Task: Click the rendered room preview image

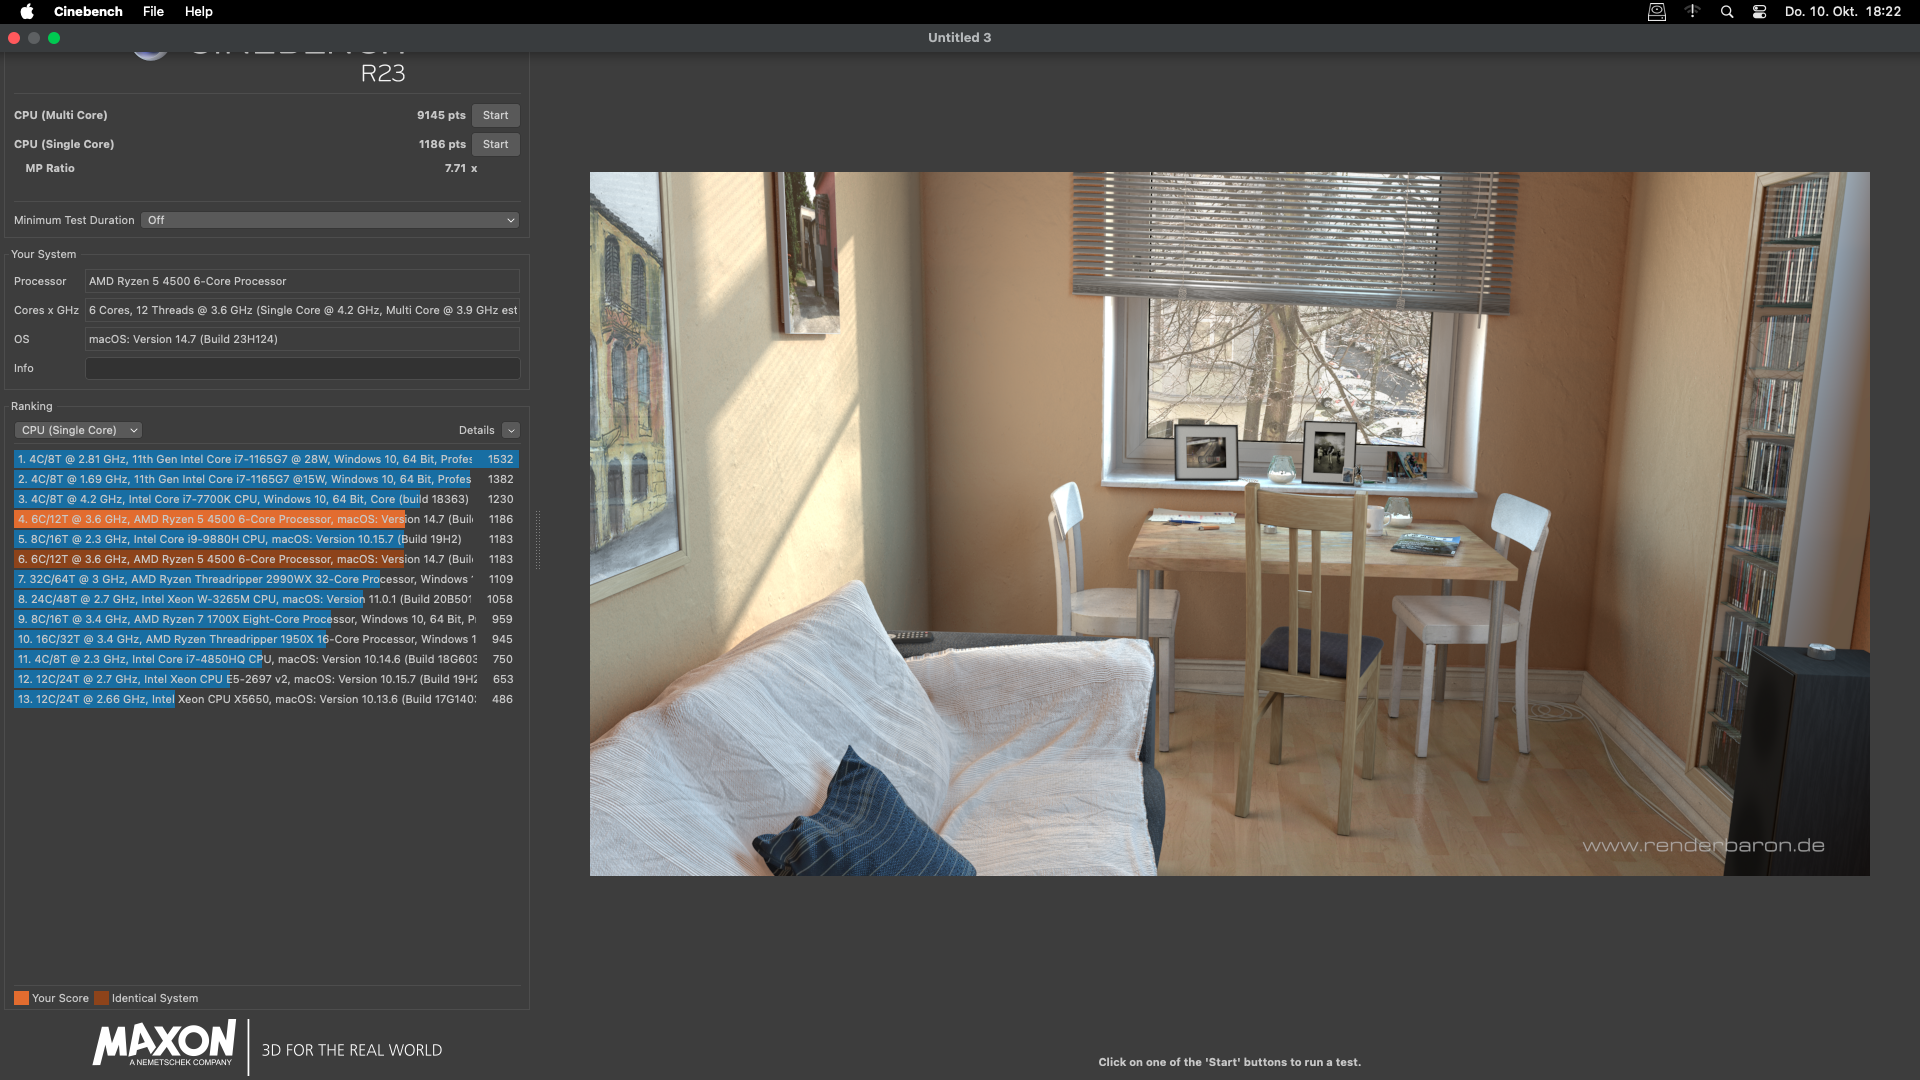Action: click(x=1229, y=524)
